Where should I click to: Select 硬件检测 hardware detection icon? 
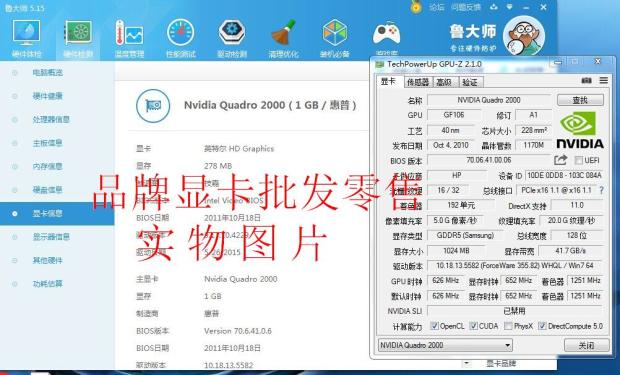[78, 39]
